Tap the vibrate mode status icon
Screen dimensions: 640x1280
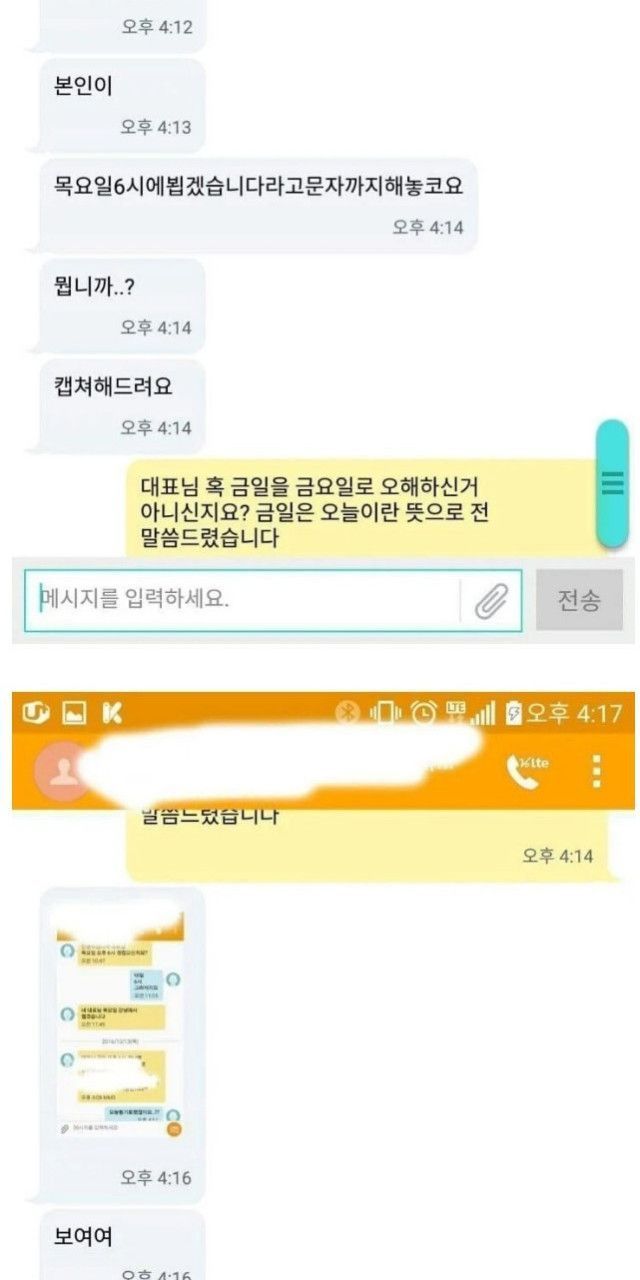(386, 713)
